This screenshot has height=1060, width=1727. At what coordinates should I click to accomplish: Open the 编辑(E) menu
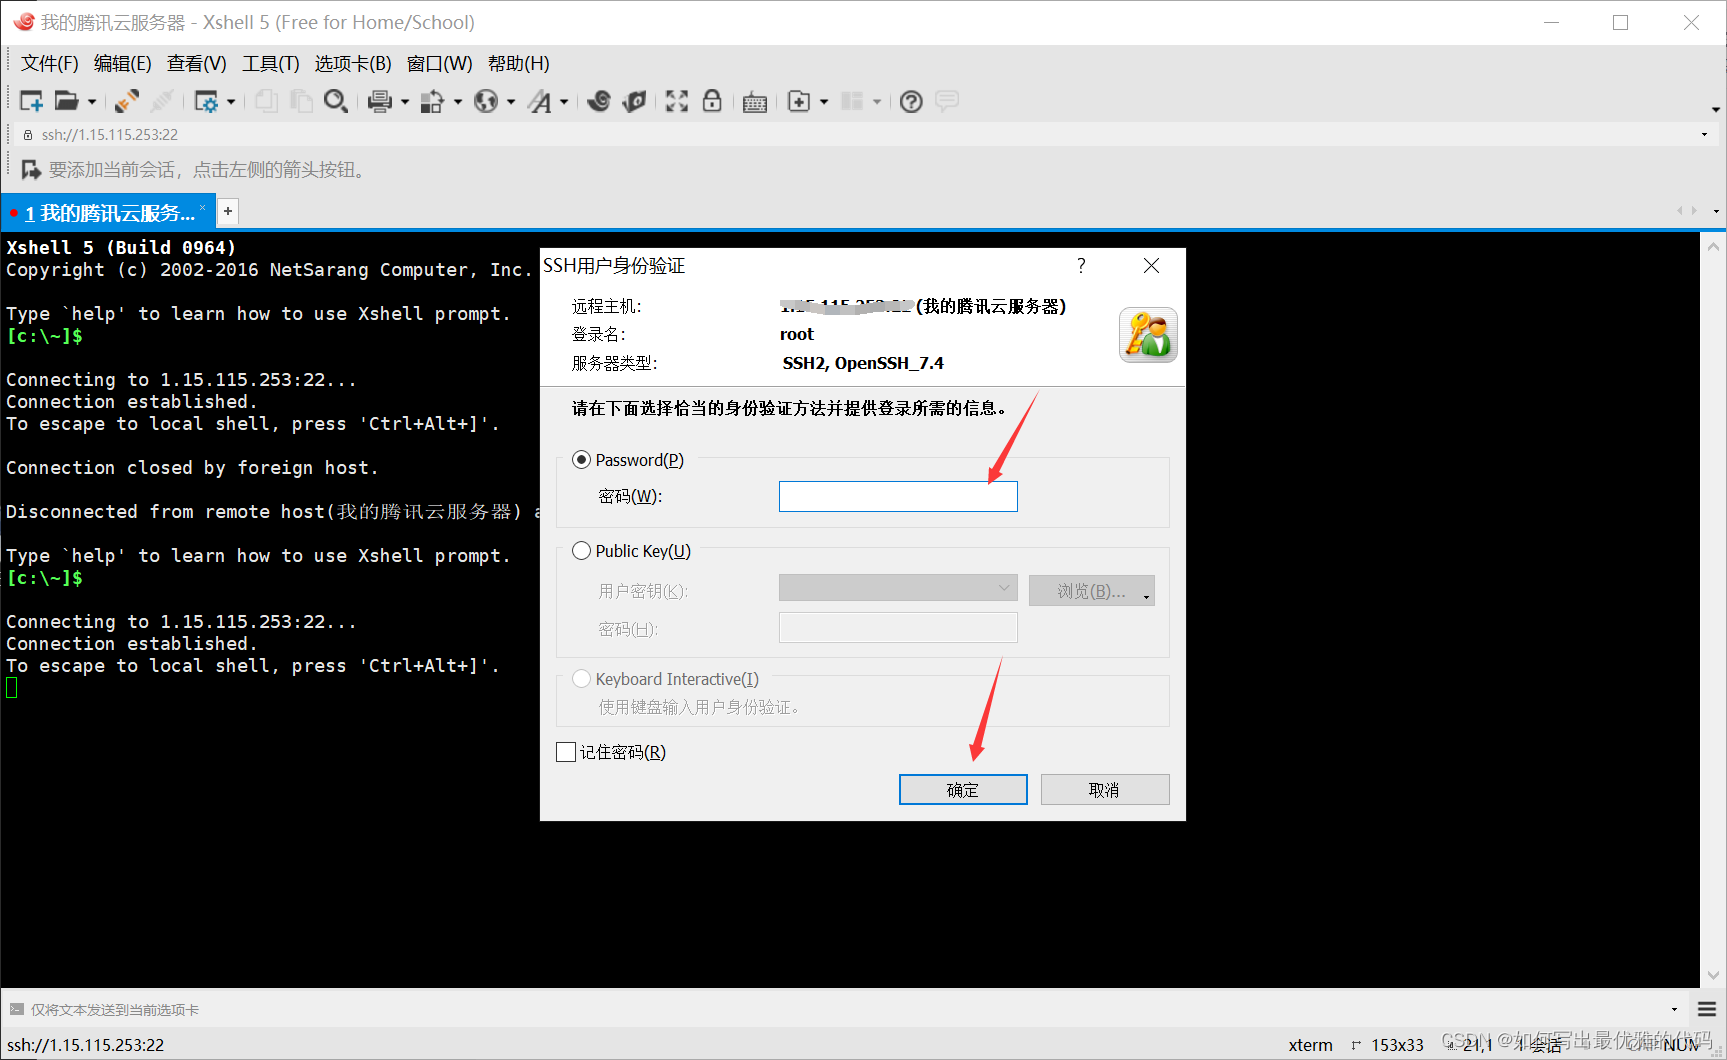pyautogui.click(x=122, y=63)
